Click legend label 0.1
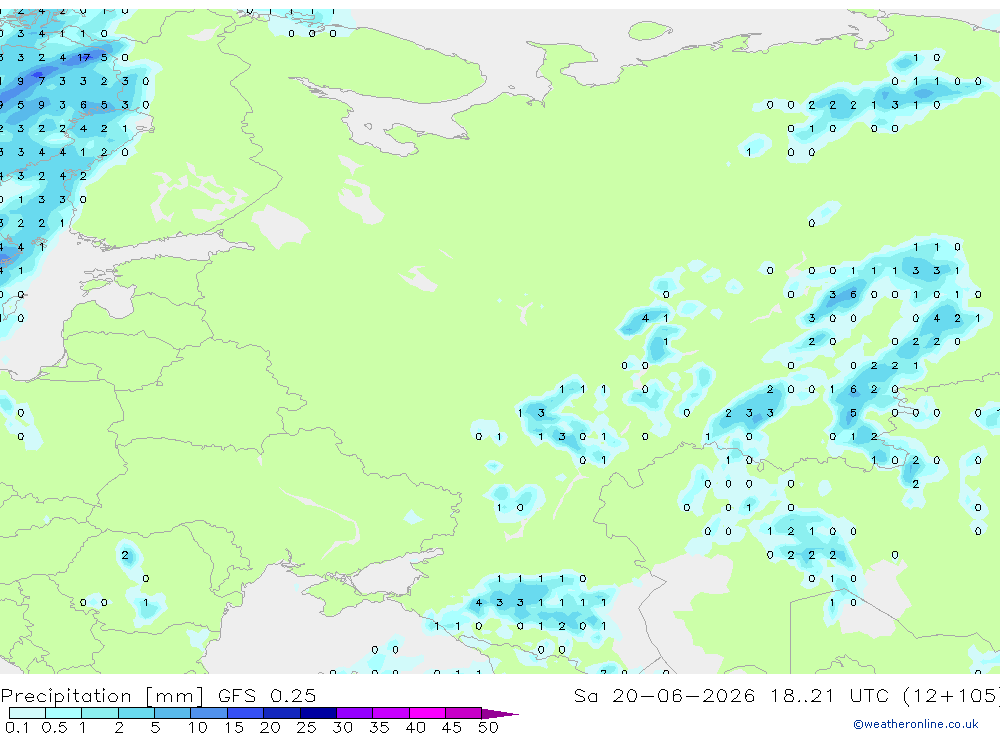The height and width of the screenshot is (733, 1000). coord(17,727)
